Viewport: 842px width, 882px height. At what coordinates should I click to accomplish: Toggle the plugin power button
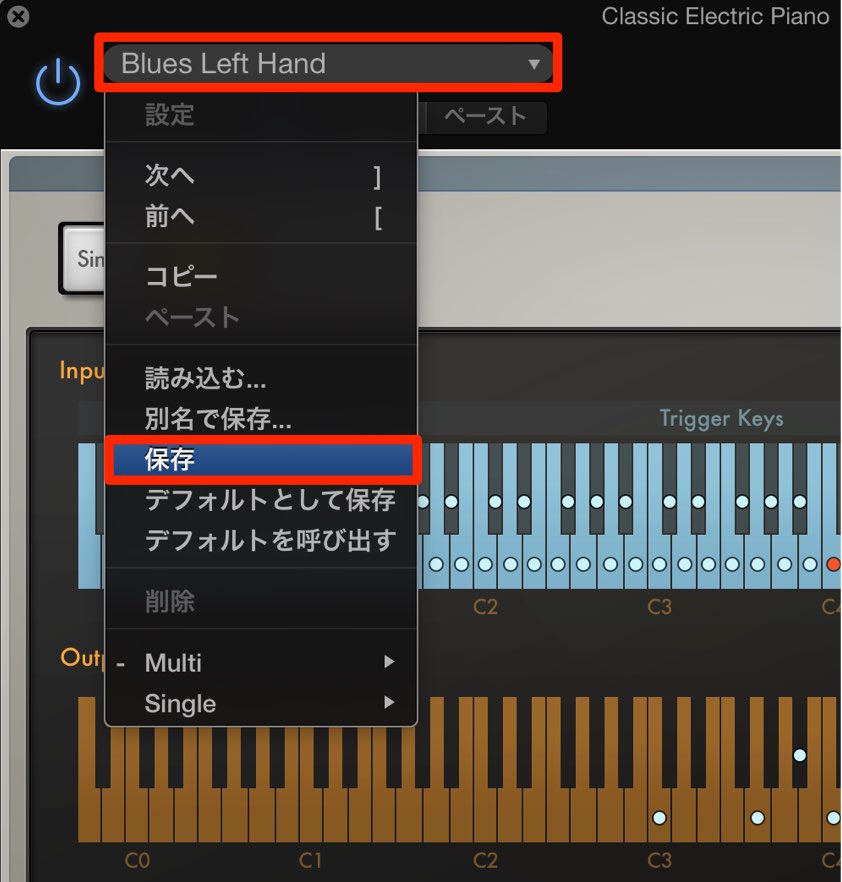click(58, 83)
